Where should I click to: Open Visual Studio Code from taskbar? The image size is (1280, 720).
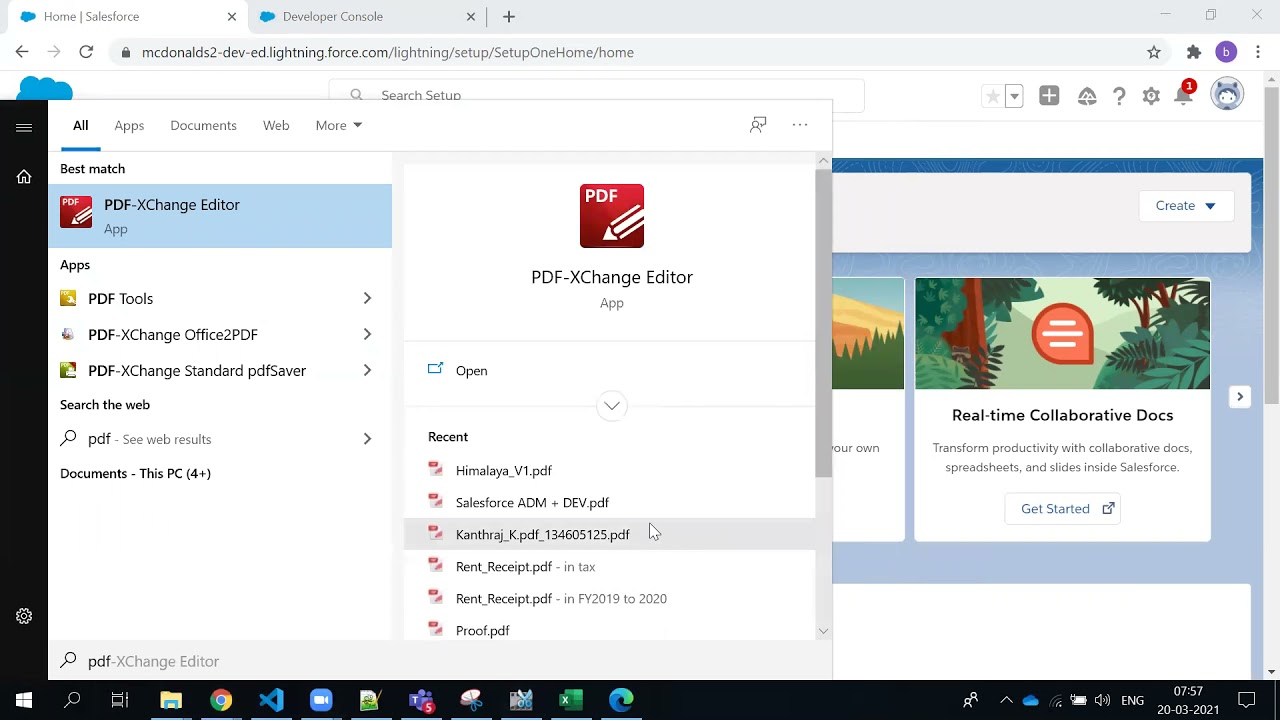[x=271, y=700]
